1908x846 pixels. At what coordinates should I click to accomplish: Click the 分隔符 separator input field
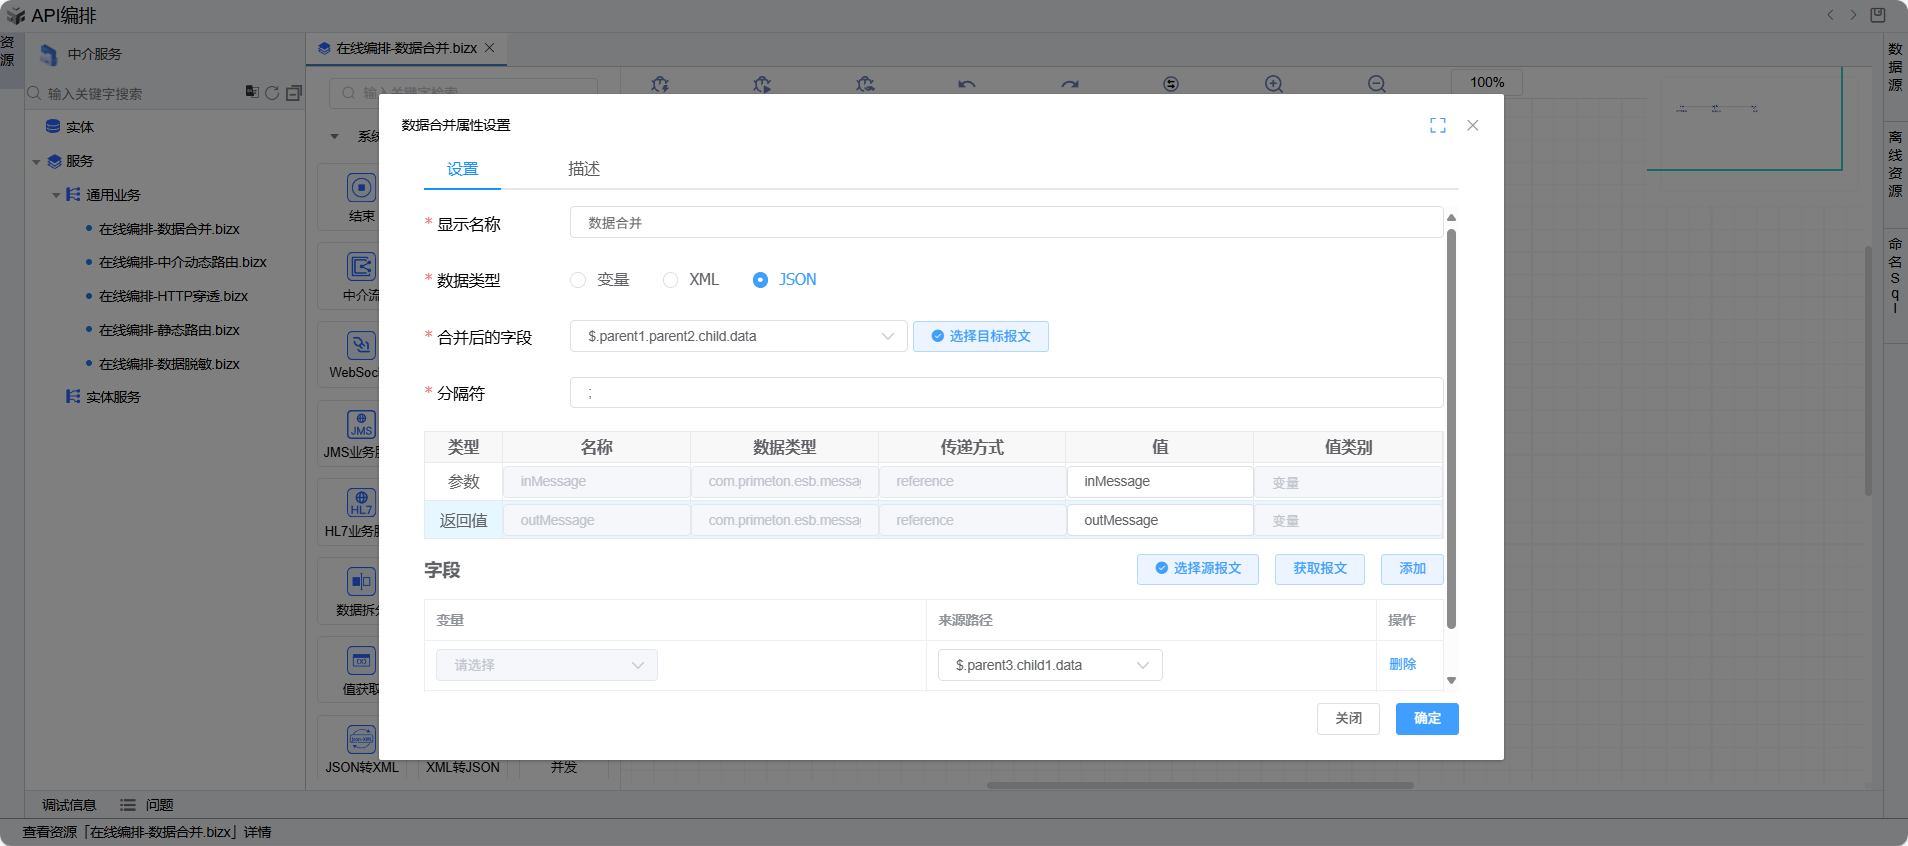1005,393
